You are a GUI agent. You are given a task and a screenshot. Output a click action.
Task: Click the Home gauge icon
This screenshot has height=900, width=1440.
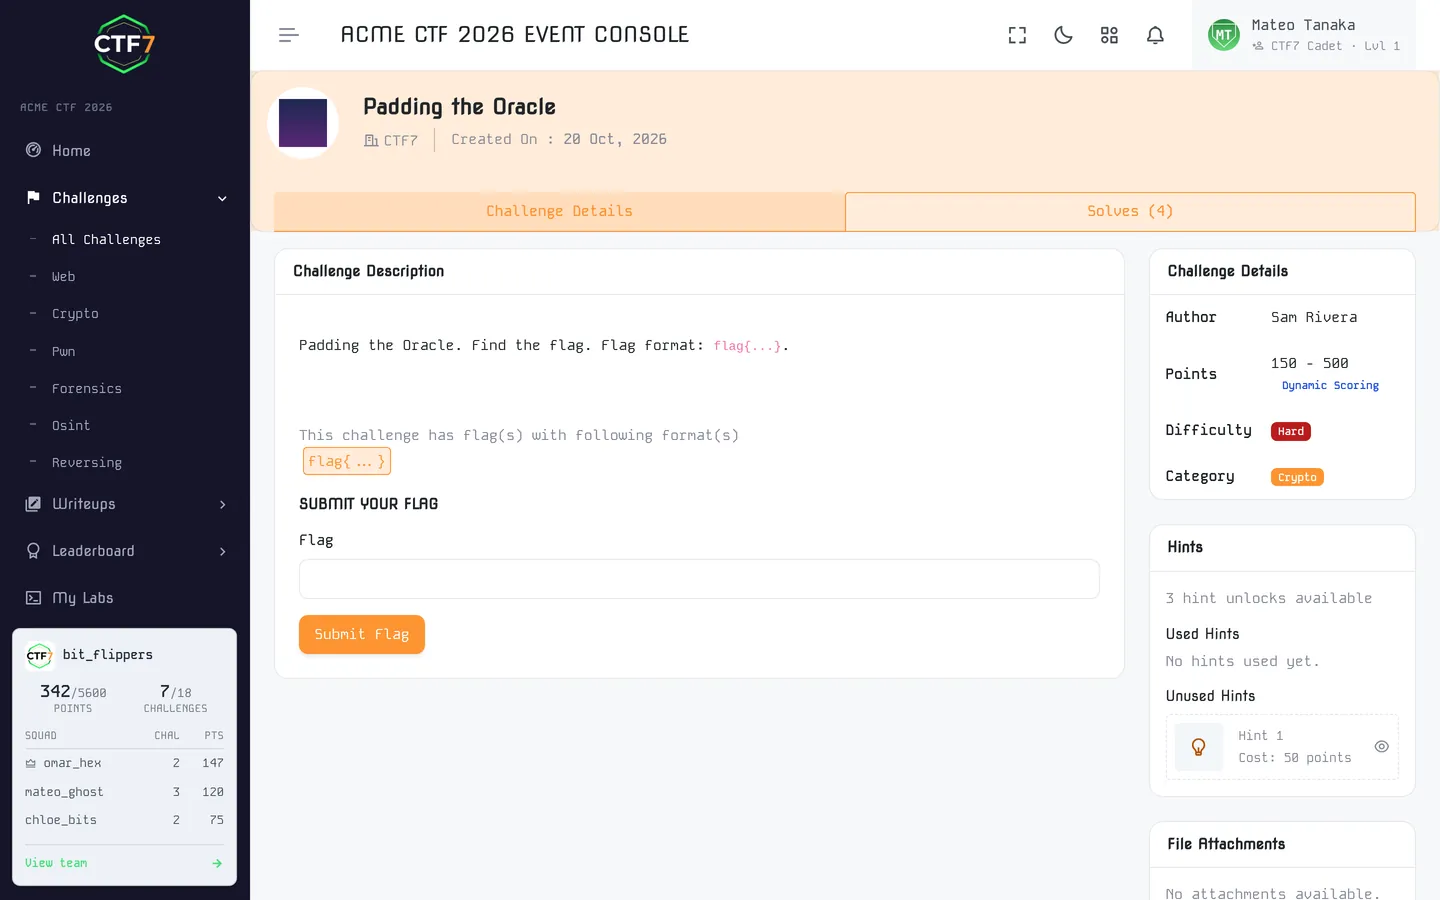[x=33, y=151]
